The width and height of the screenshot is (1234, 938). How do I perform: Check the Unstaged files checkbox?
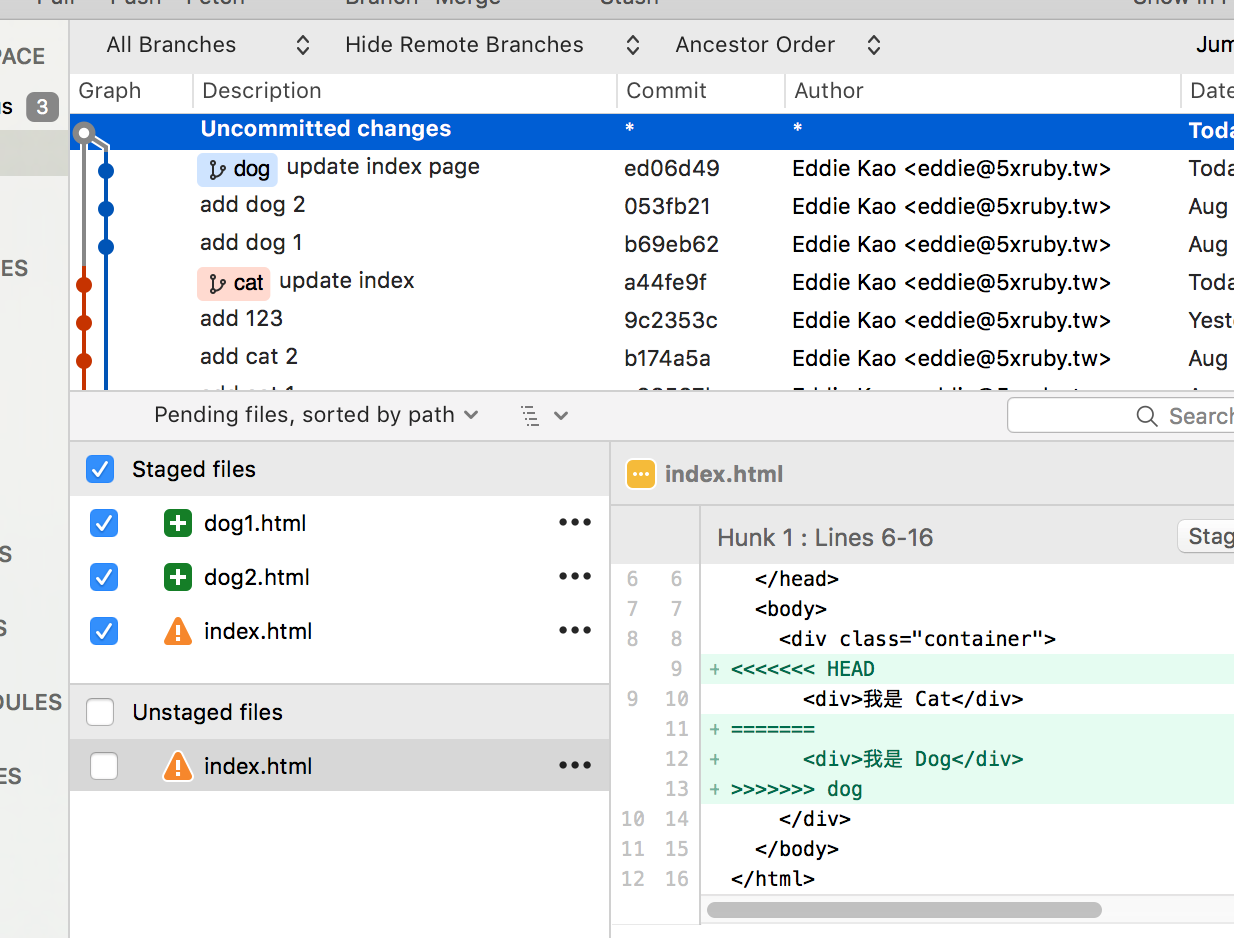pyautogui.click(x=100, y=712)
